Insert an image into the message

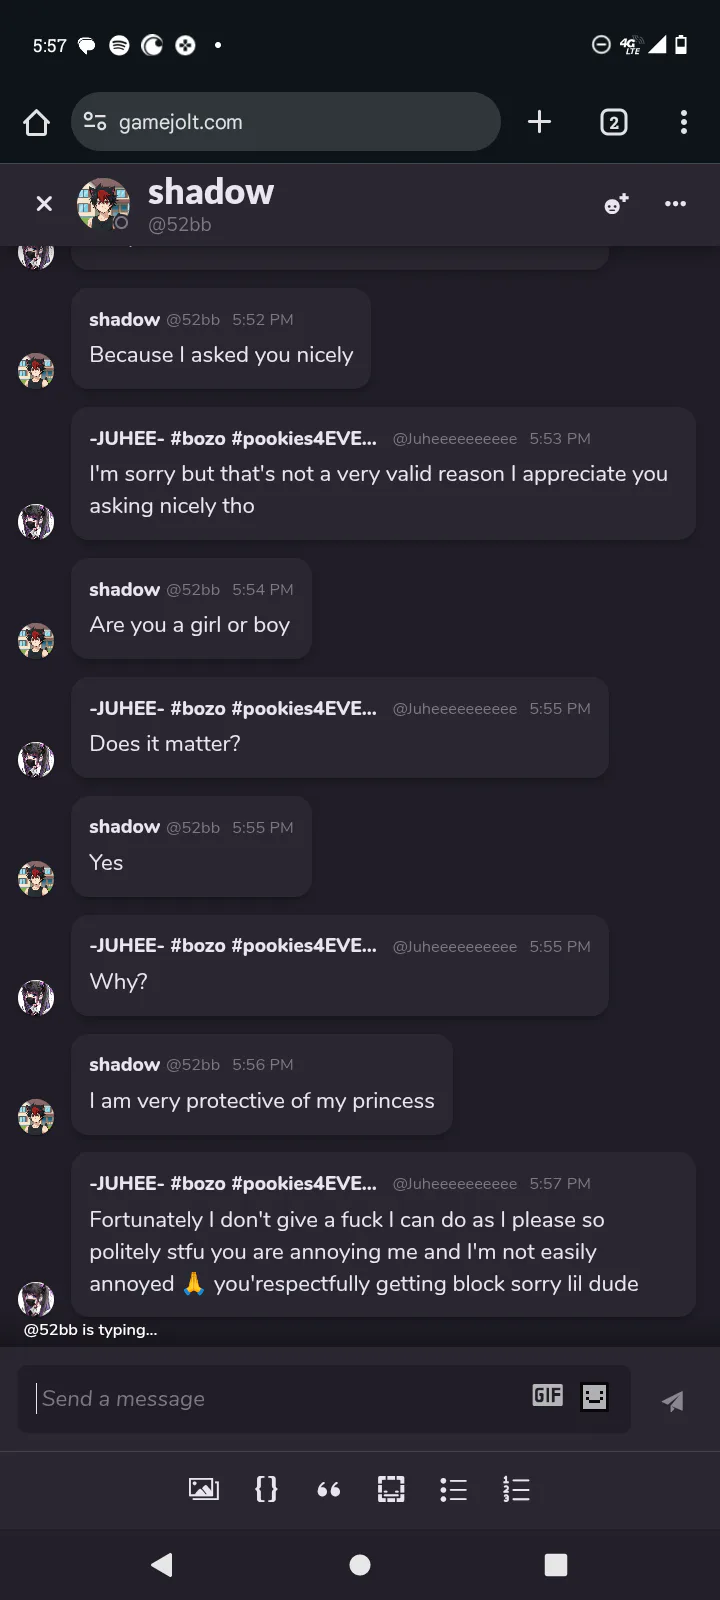[x=204, y=1489]
